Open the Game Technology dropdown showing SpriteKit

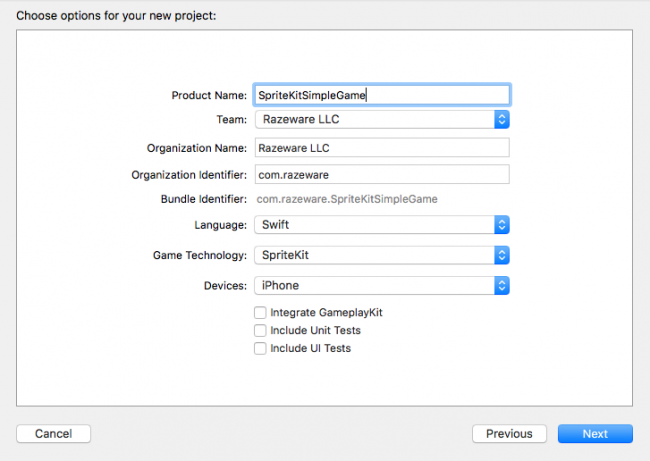pos(373,255)
